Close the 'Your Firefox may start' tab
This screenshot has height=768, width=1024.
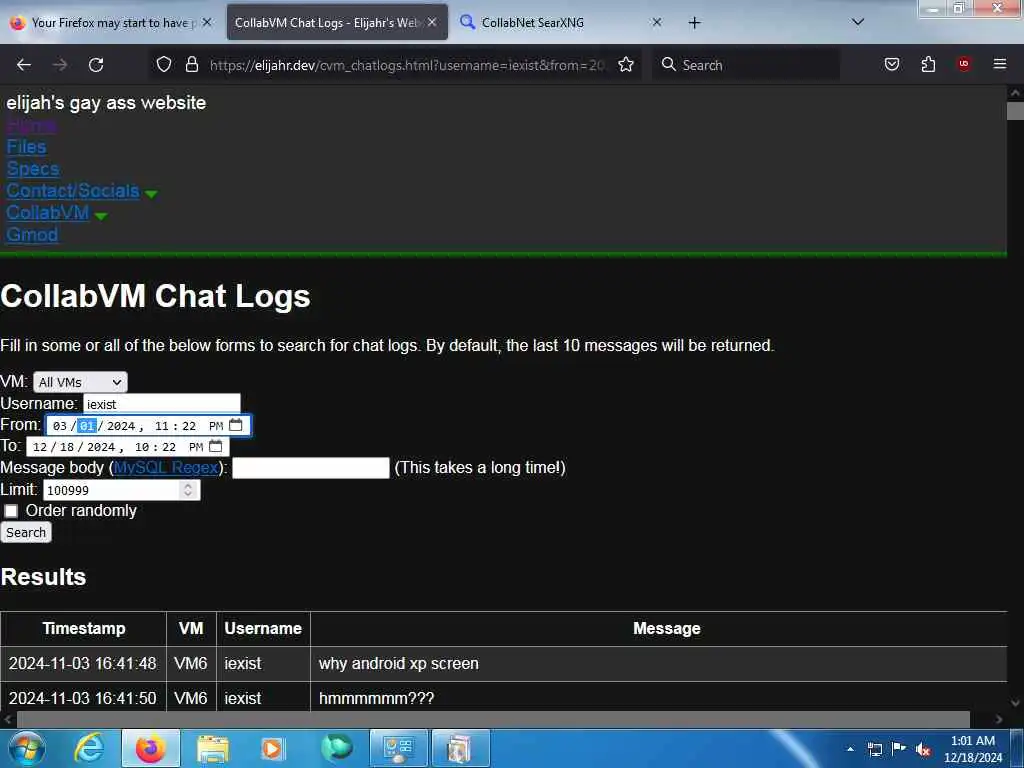[207, 22]
